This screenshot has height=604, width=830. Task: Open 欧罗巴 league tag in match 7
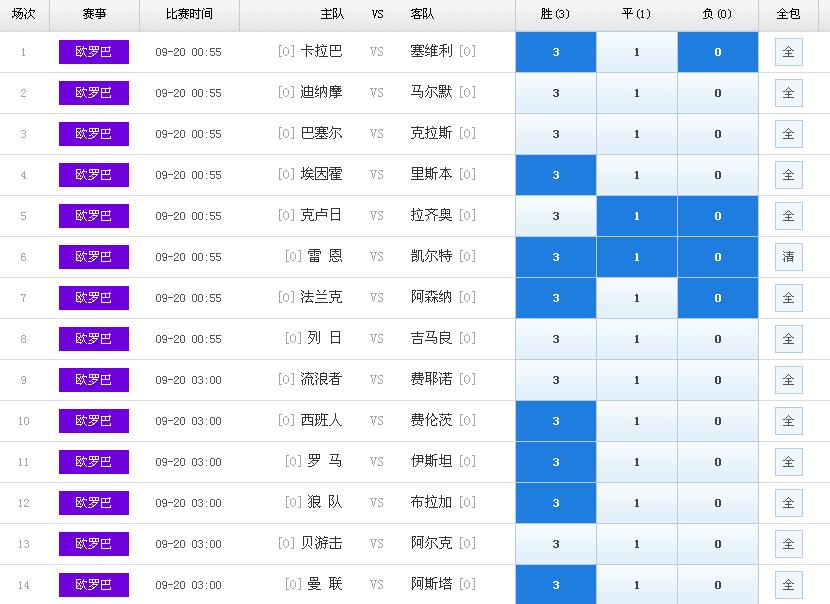[94, 298]
